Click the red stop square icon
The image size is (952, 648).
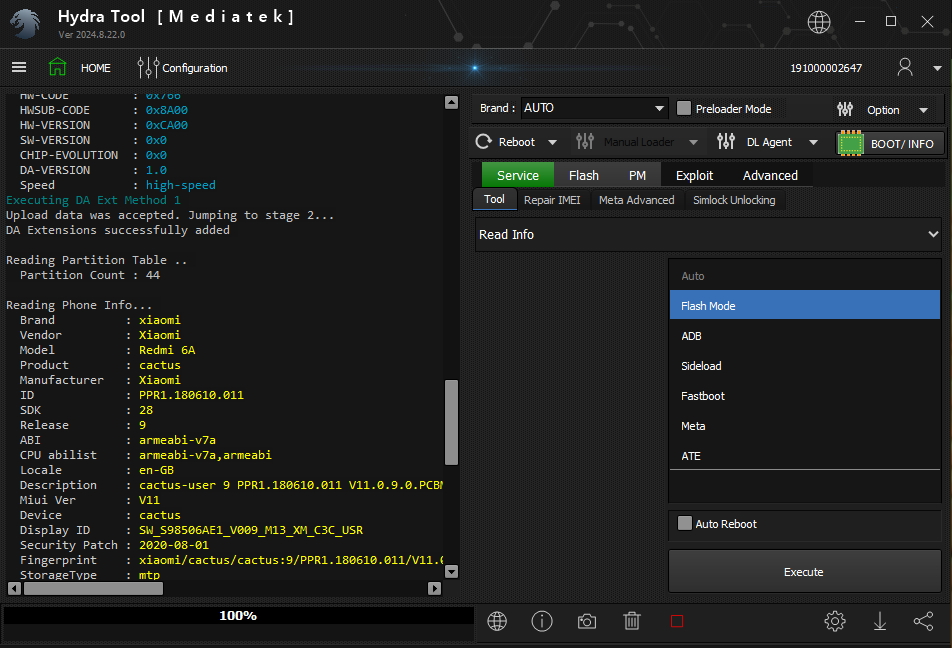(x=677, y=621)
